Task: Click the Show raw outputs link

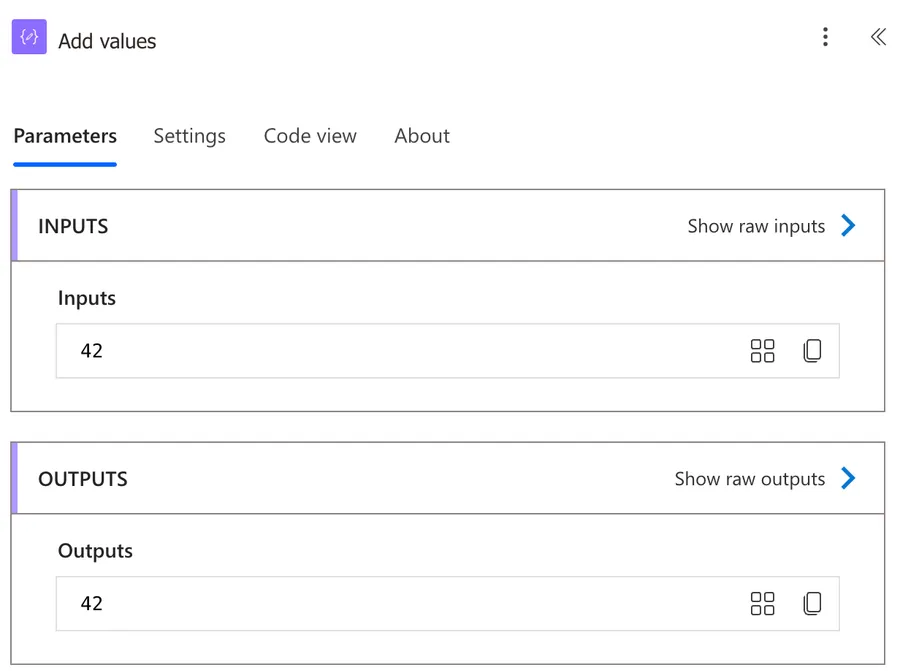Action: (750, 479)
